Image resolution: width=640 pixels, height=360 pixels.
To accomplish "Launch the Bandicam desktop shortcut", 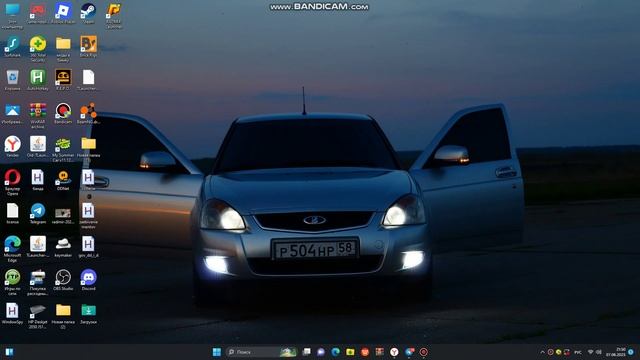I will (63, 113).
